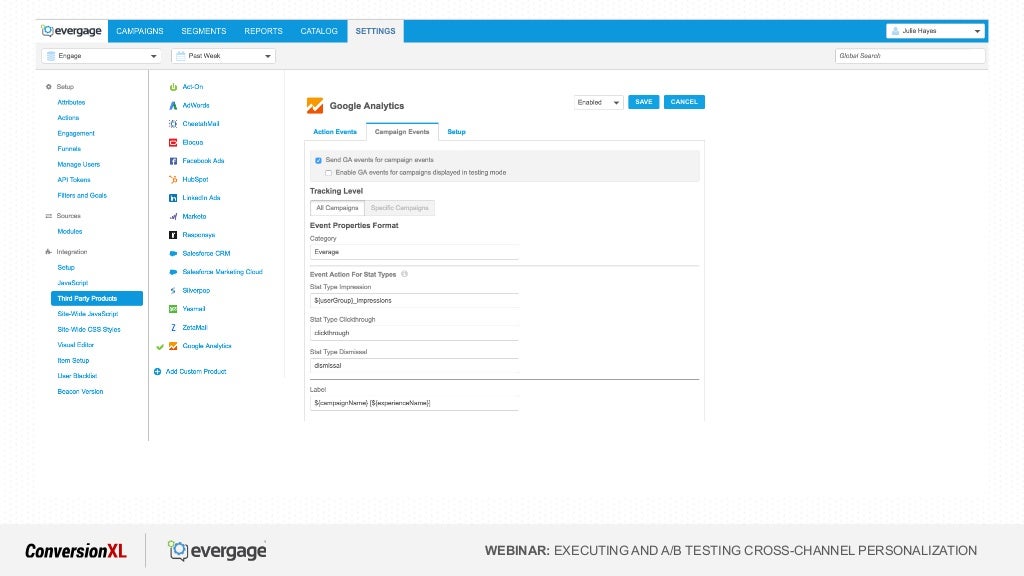Click the Salesforce CRM cloud icon
This screenshot has height=576, width=1024.
[x=173, y=253]
